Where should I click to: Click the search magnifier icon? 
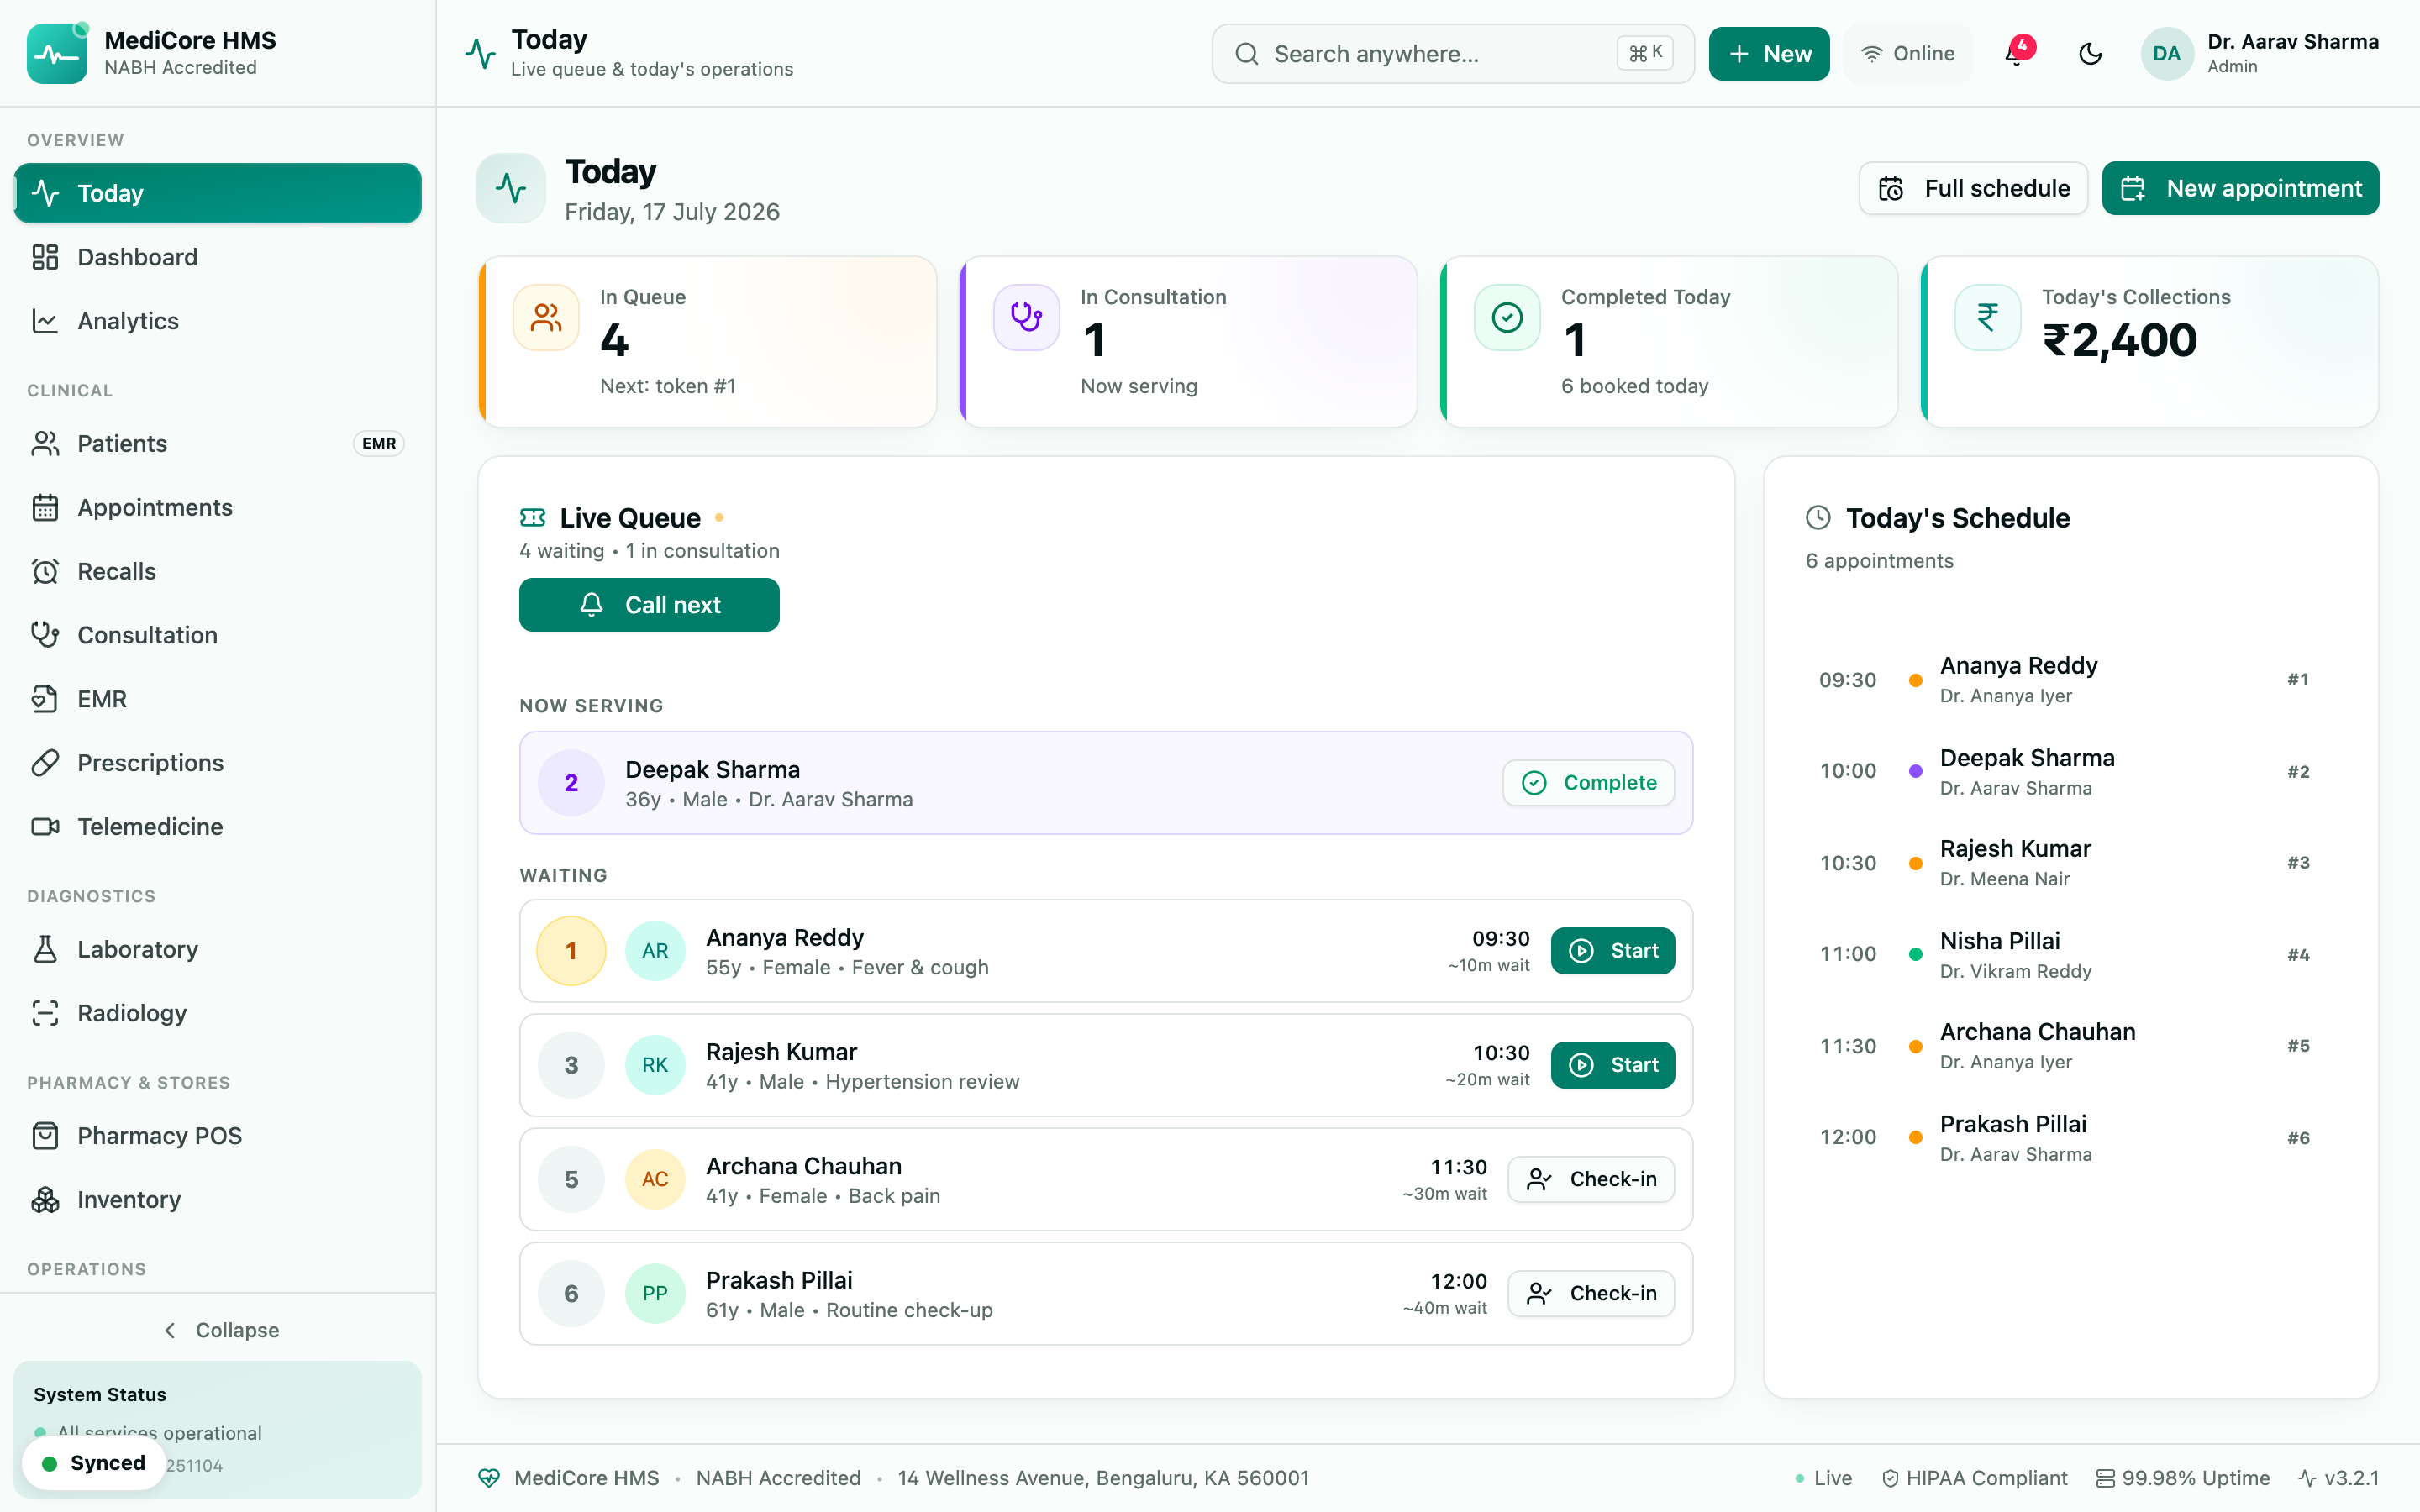[x=1246, y=54]
